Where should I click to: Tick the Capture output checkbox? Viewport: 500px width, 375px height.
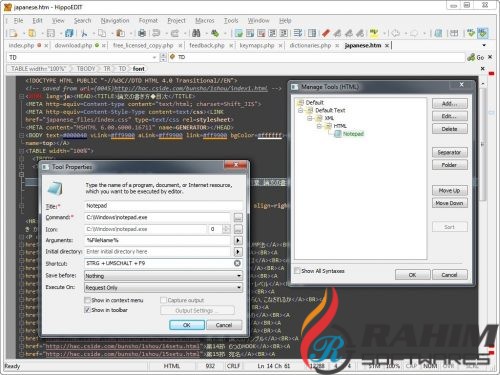pyautogui.click(x=163, y=300)
